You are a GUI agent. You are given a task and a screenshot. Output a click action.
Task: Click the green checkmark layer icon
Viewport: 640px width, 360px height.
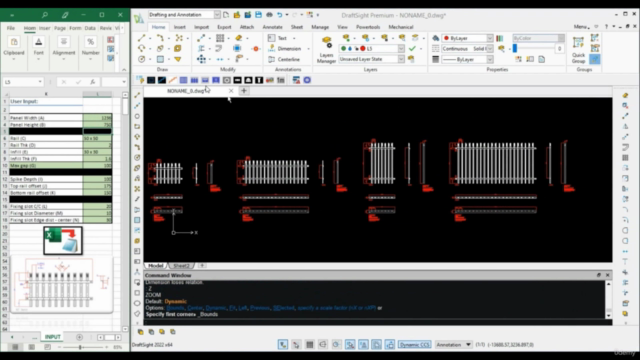[412, 49]
